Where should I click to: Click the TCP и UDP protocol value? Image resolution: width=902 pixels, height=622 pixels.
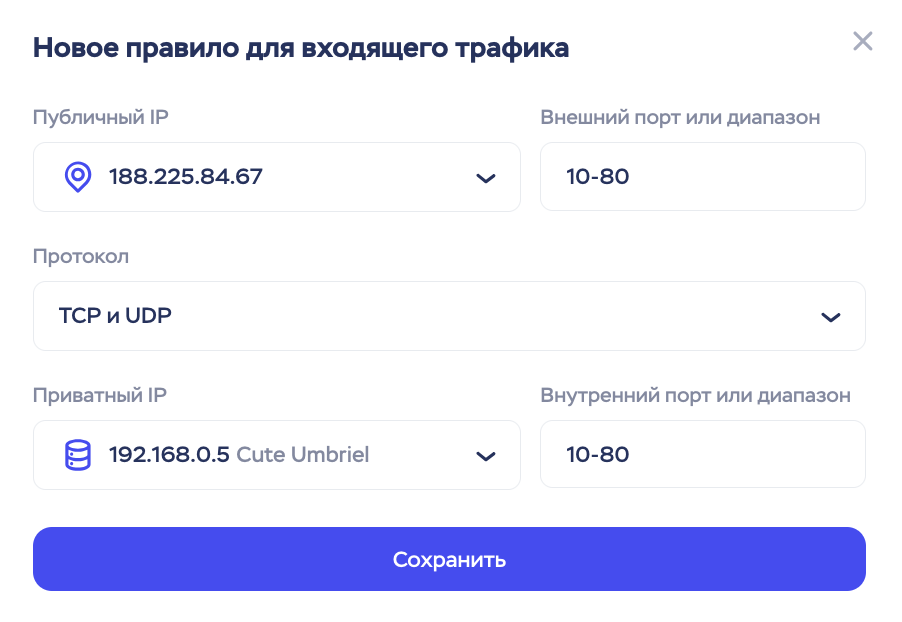(115, 316)
